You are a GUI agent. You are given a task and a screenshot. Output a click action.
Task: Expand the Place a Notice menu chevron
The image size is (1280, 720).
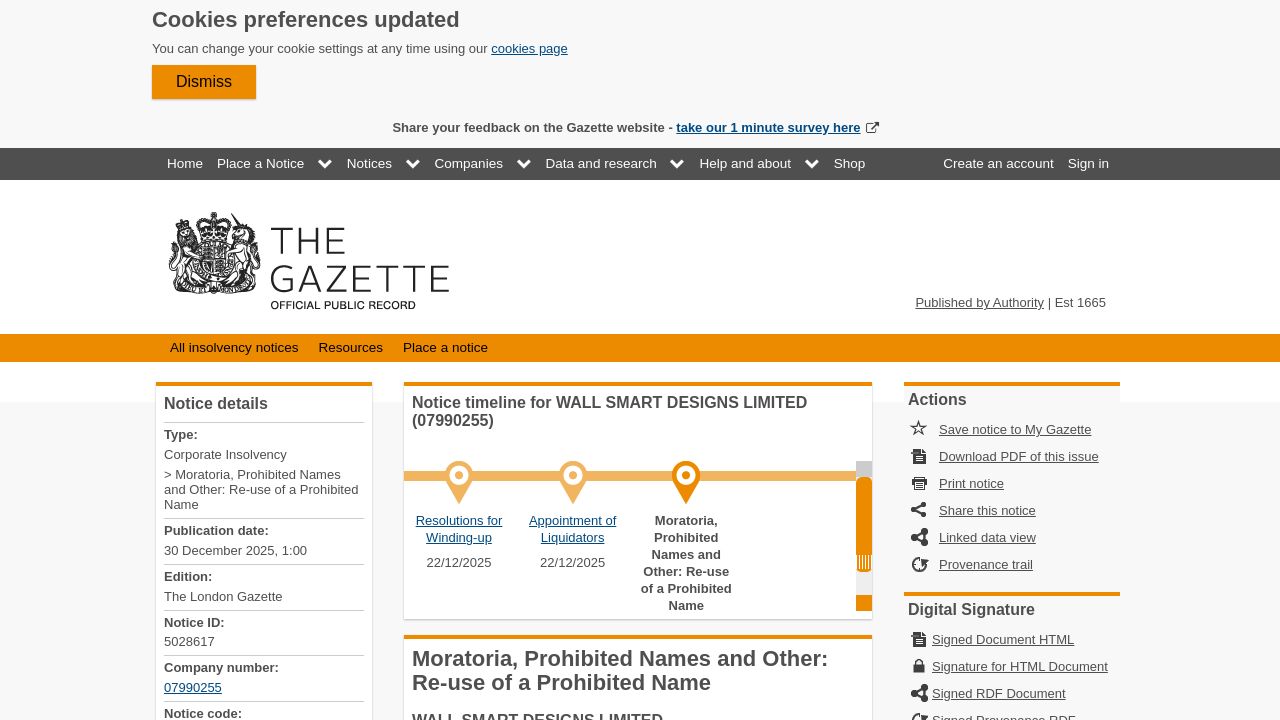325,164
